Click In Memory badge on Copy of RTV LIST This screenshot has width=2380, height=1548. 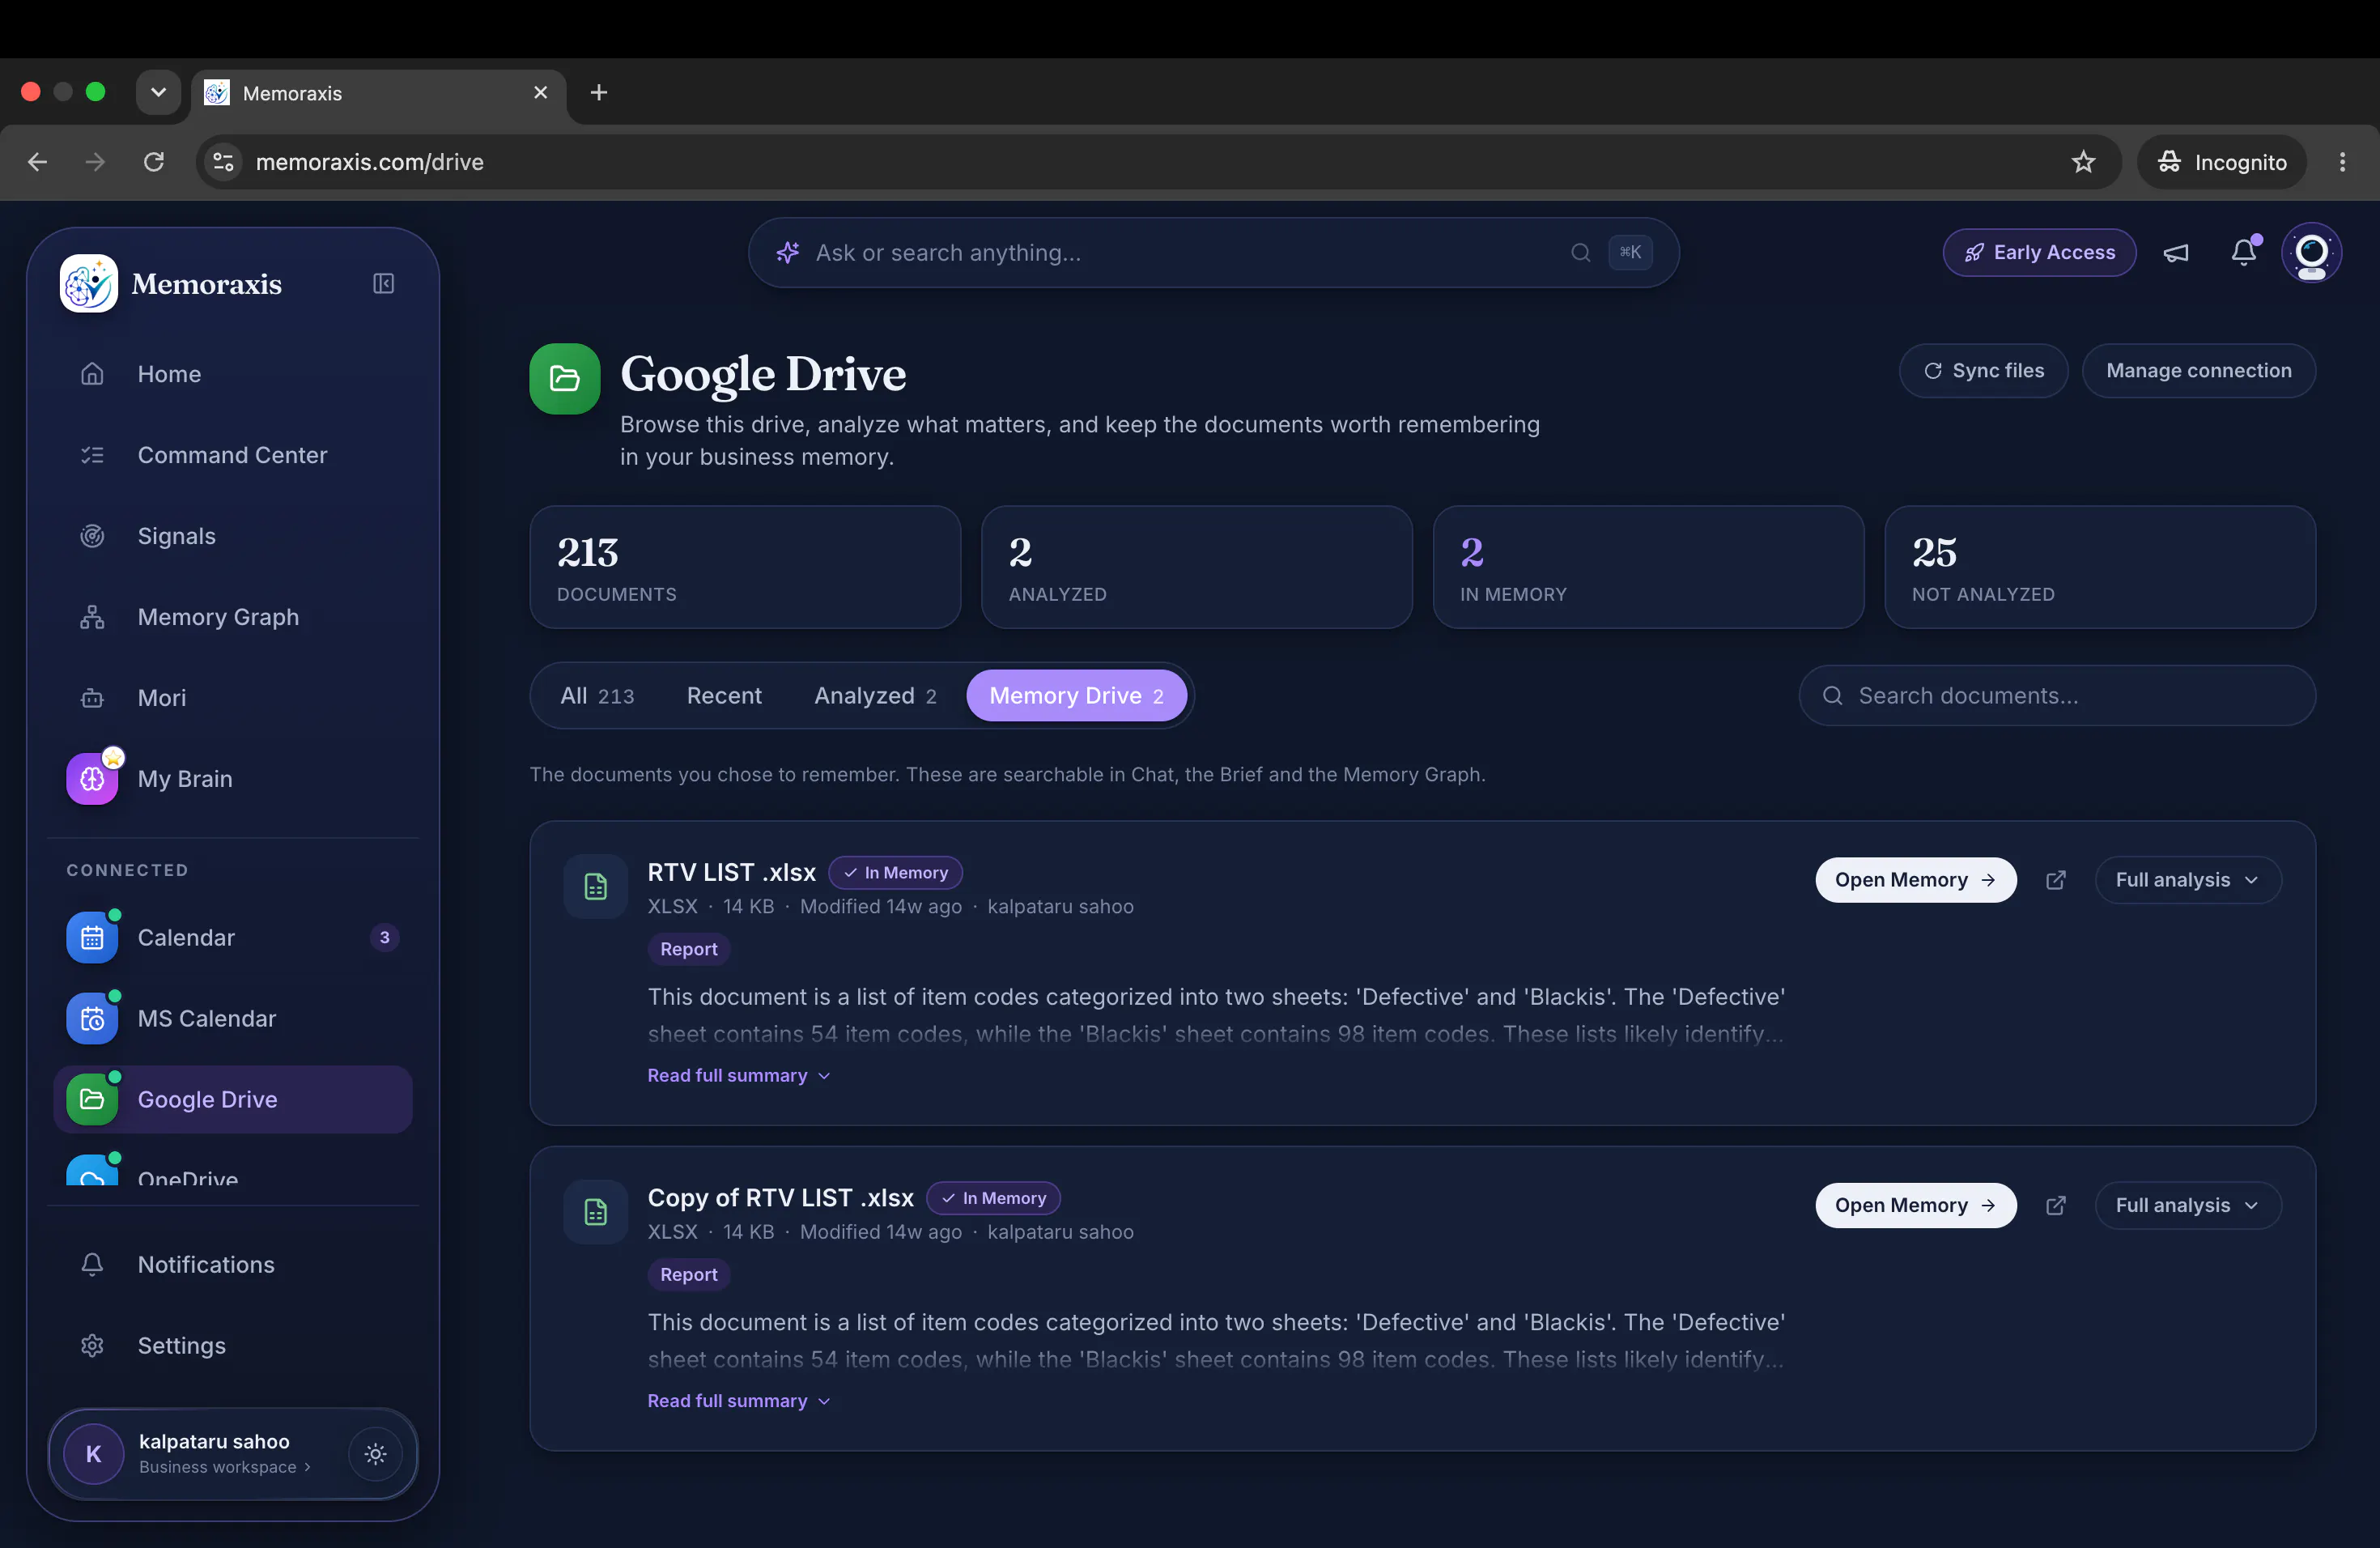point(993,1198)
